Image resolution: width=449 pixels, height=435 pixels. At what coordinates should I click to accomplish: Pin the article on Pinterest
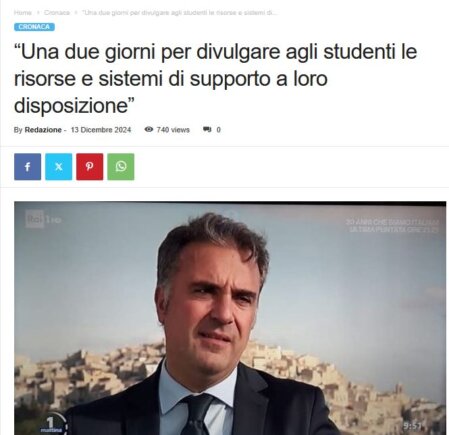[x=89, y=167]
